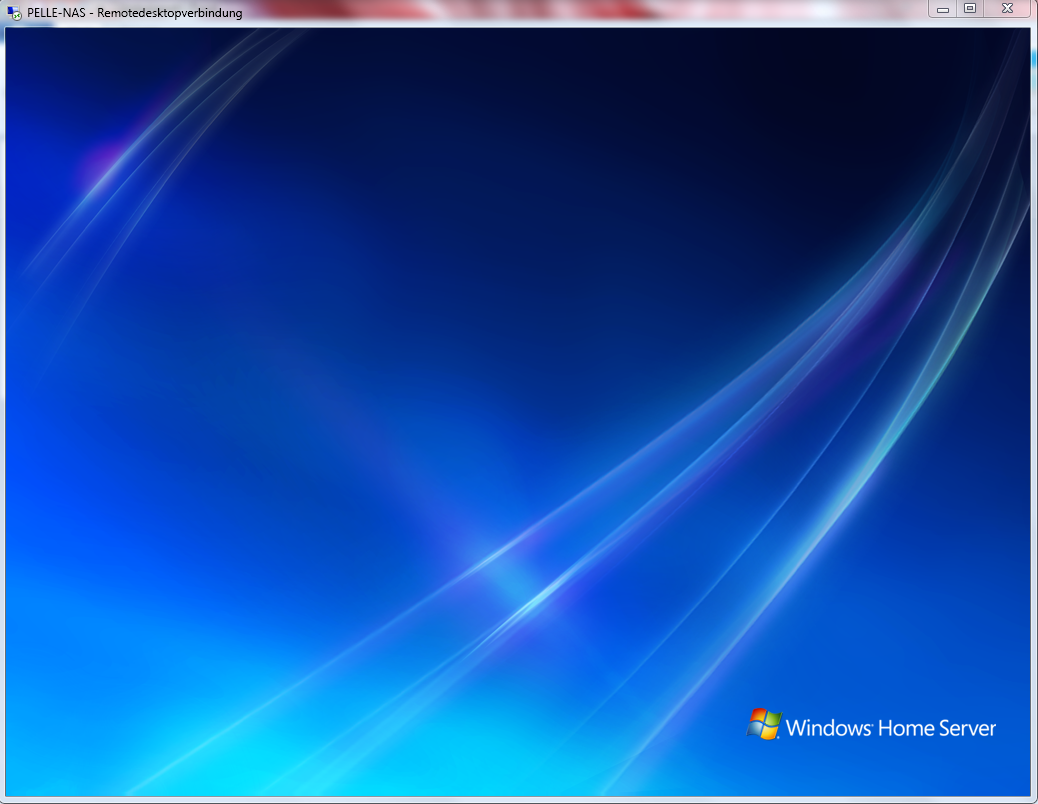Minimize the PELLE-NAS remote desktop window
The width and height of the screenshot is (1038, 804).
pyautogui.click(x=943, y=9)
